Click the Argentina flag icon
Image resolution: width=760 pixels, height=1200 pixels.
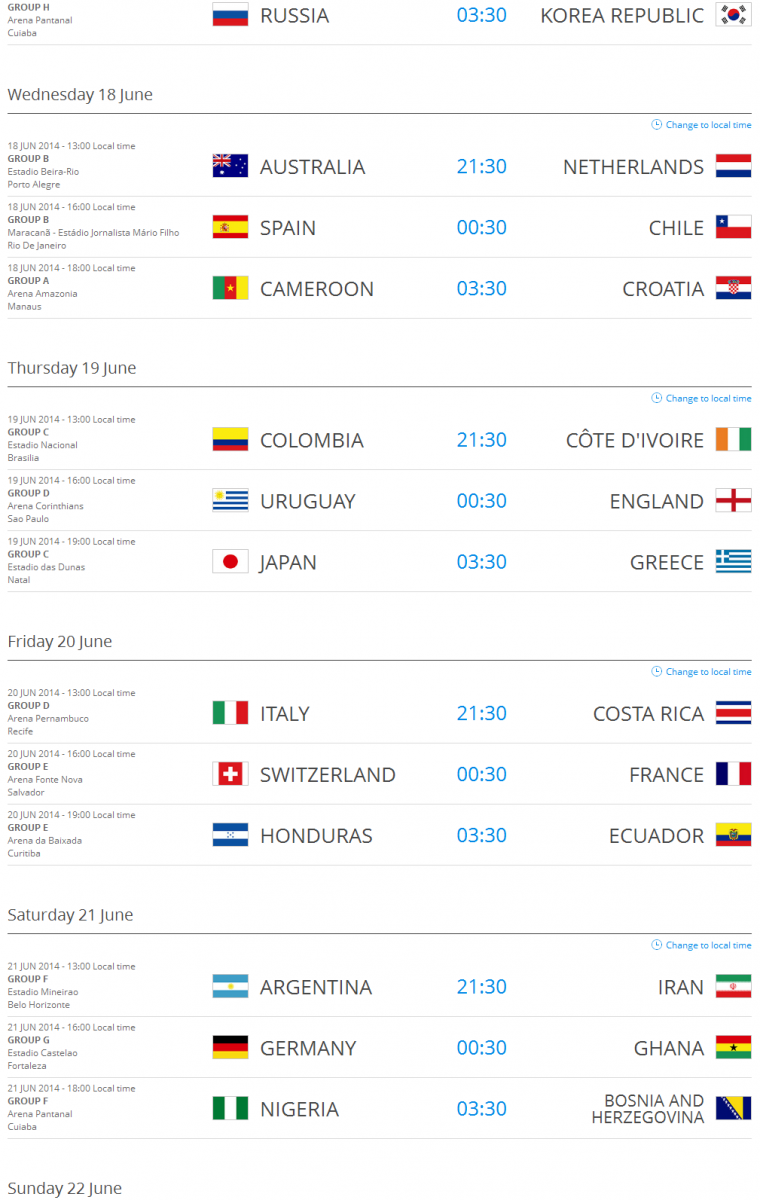(x=229, y=986)
